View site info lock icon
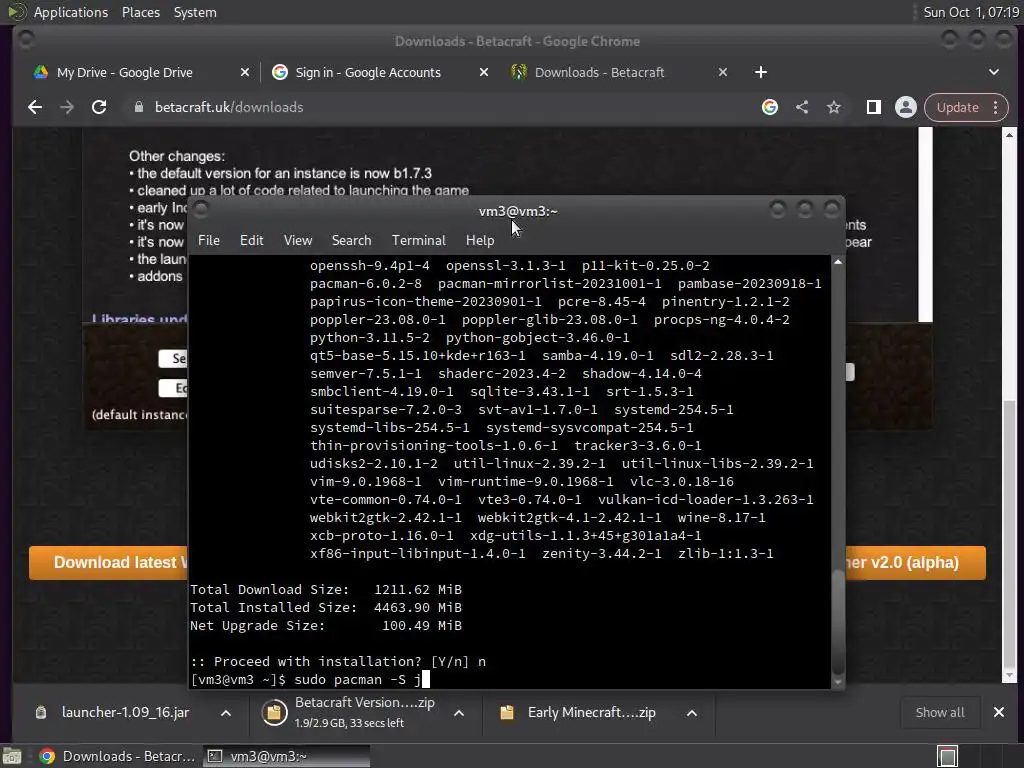The height and width of the screenshot is (768, 1024). [x=138, y=107]
